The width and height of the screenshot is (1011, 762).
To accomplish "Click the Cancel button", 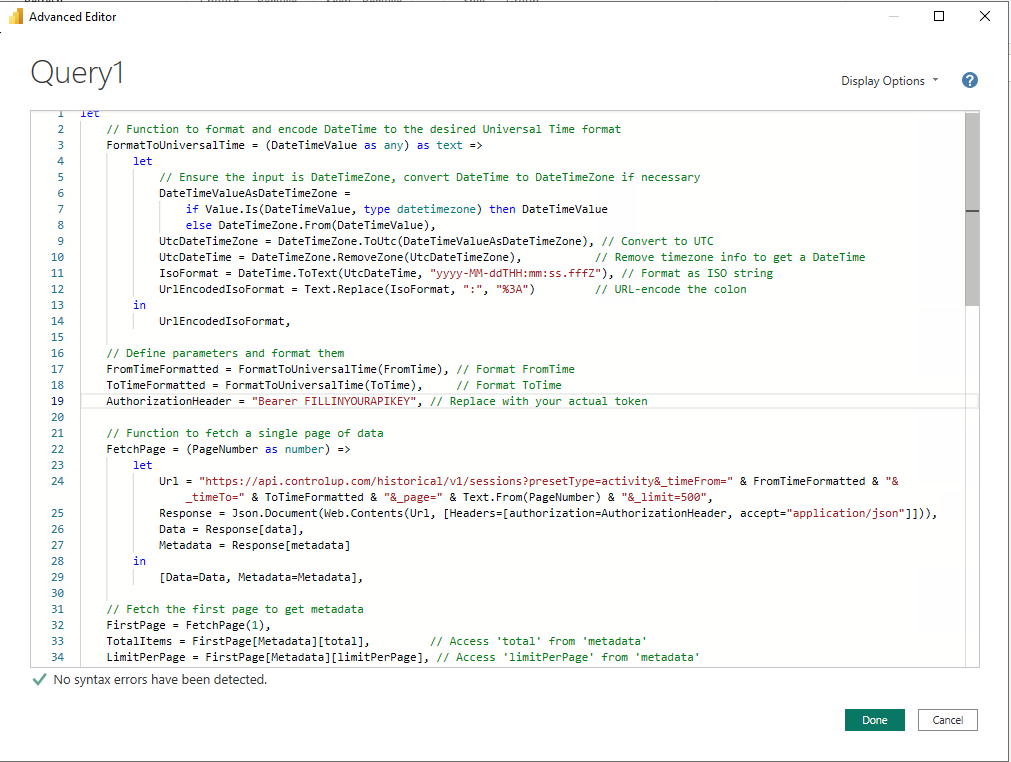I will tap(947, 720).
